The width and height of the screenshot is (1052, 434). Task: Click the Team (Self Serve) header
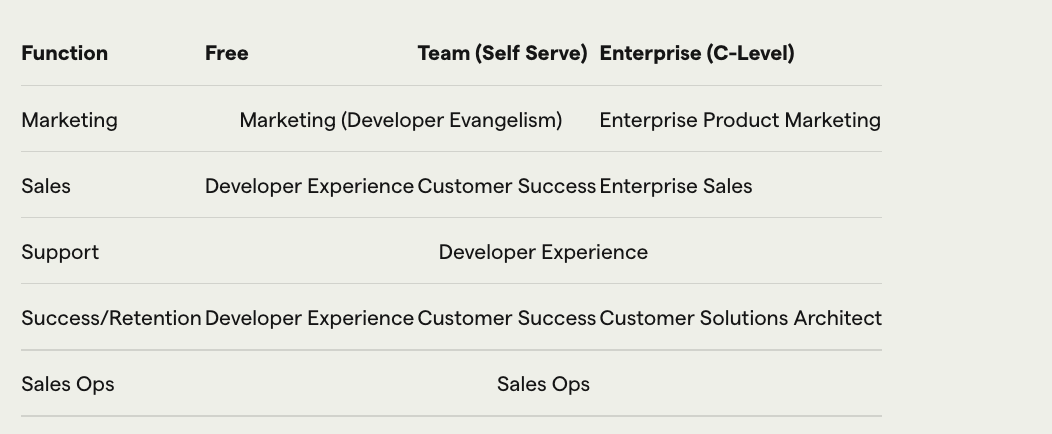click(502, 53)
